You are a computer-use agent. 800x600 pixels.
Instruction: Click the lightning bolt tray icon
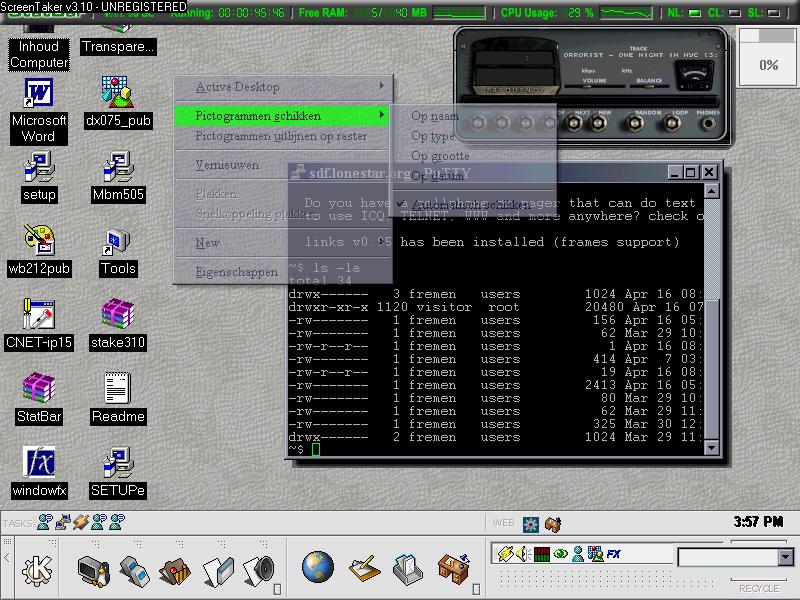(505, 554)
